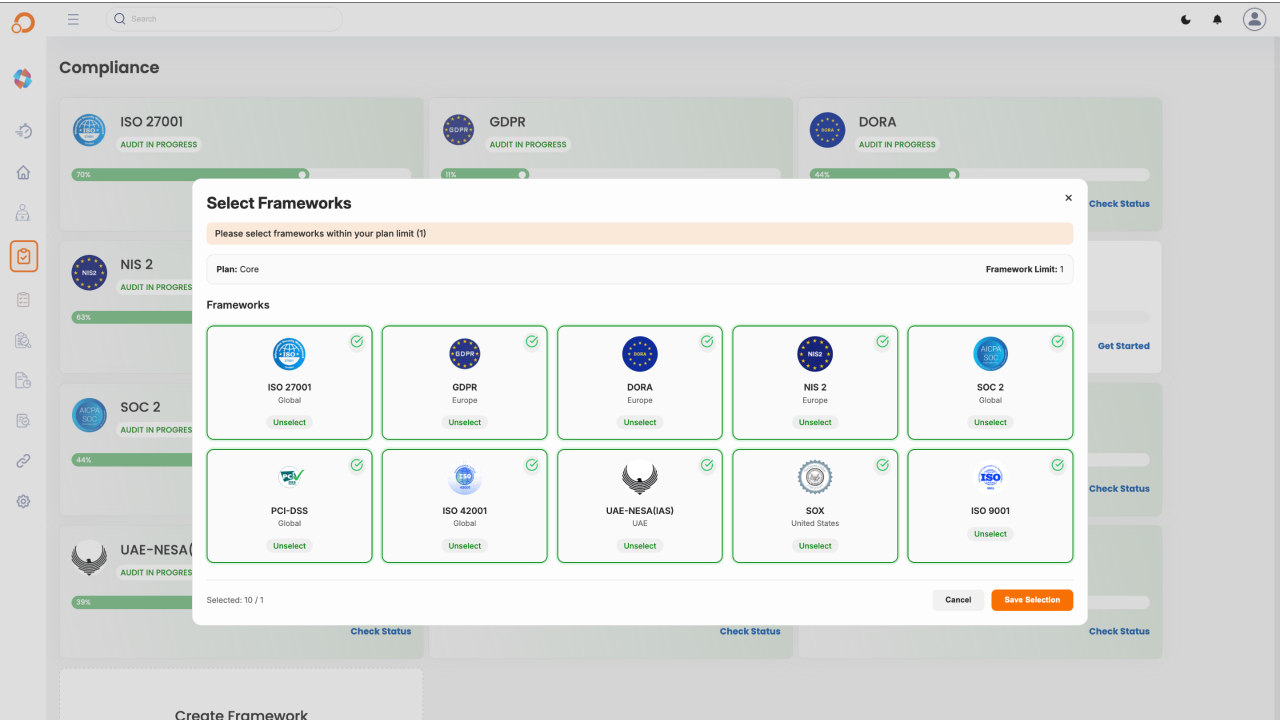Image resolution: width=1280 pixels, height=720 pixels.
Task: Click the GDPR logo in the dialog
Action: tap(465, 354)
